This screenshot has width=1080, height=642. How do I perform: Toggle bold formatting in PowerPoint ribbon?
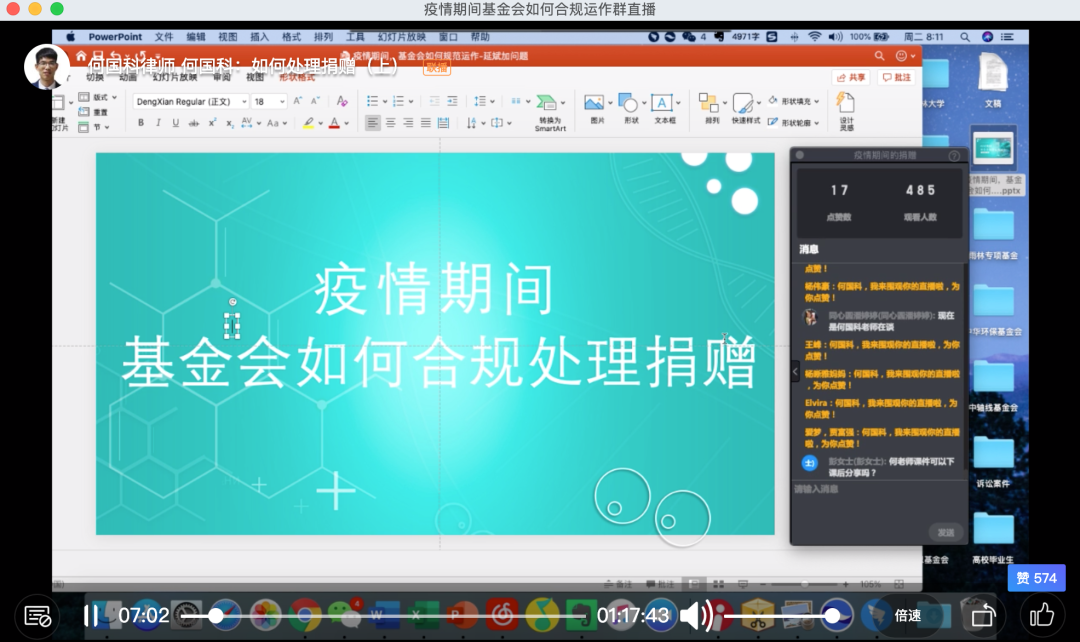click(x=141, y=123)
